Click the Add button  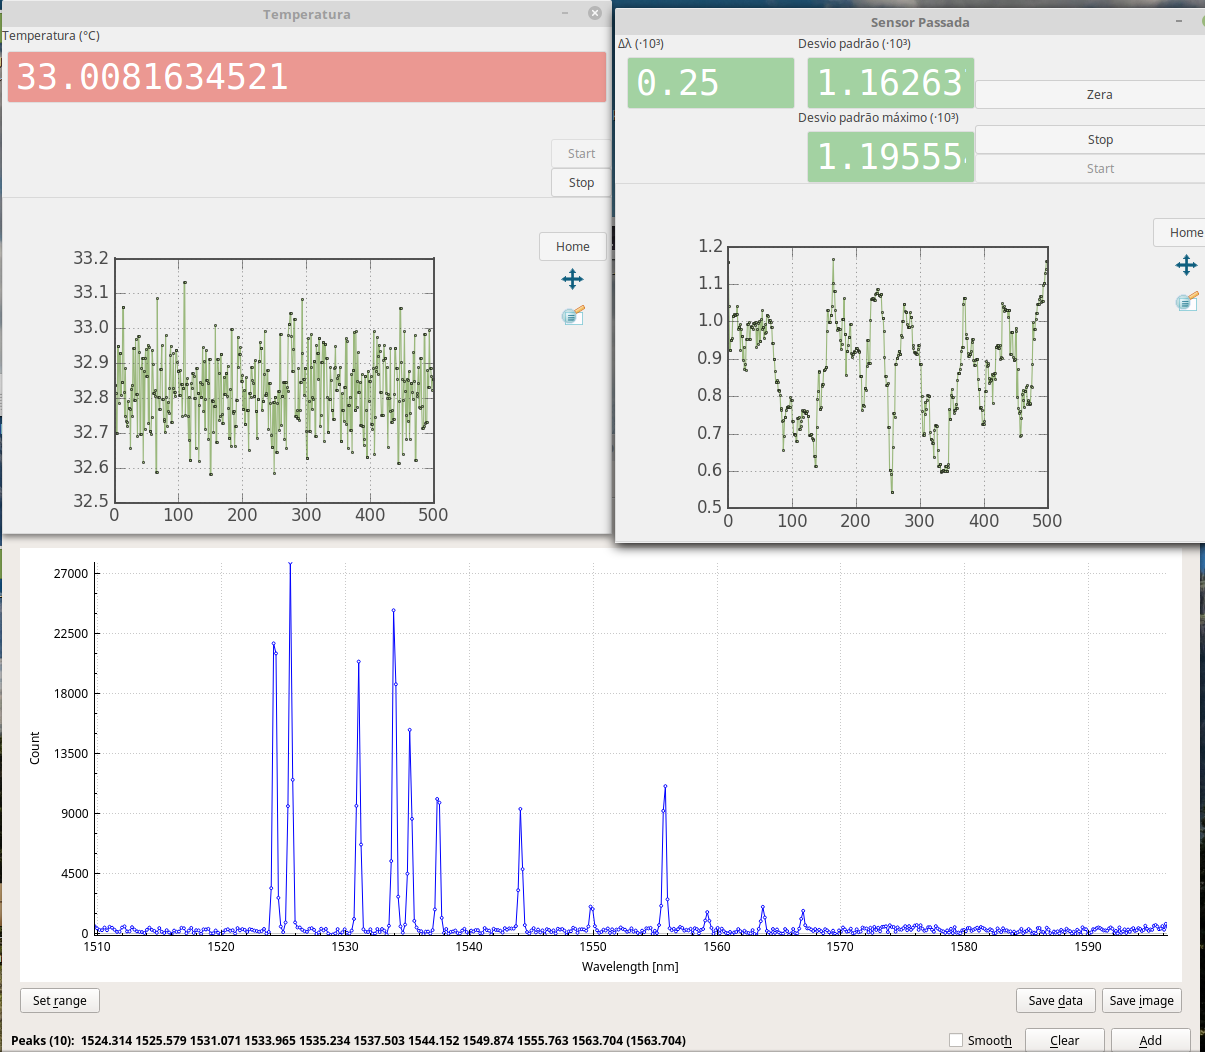click(x=1151, y=1040)
